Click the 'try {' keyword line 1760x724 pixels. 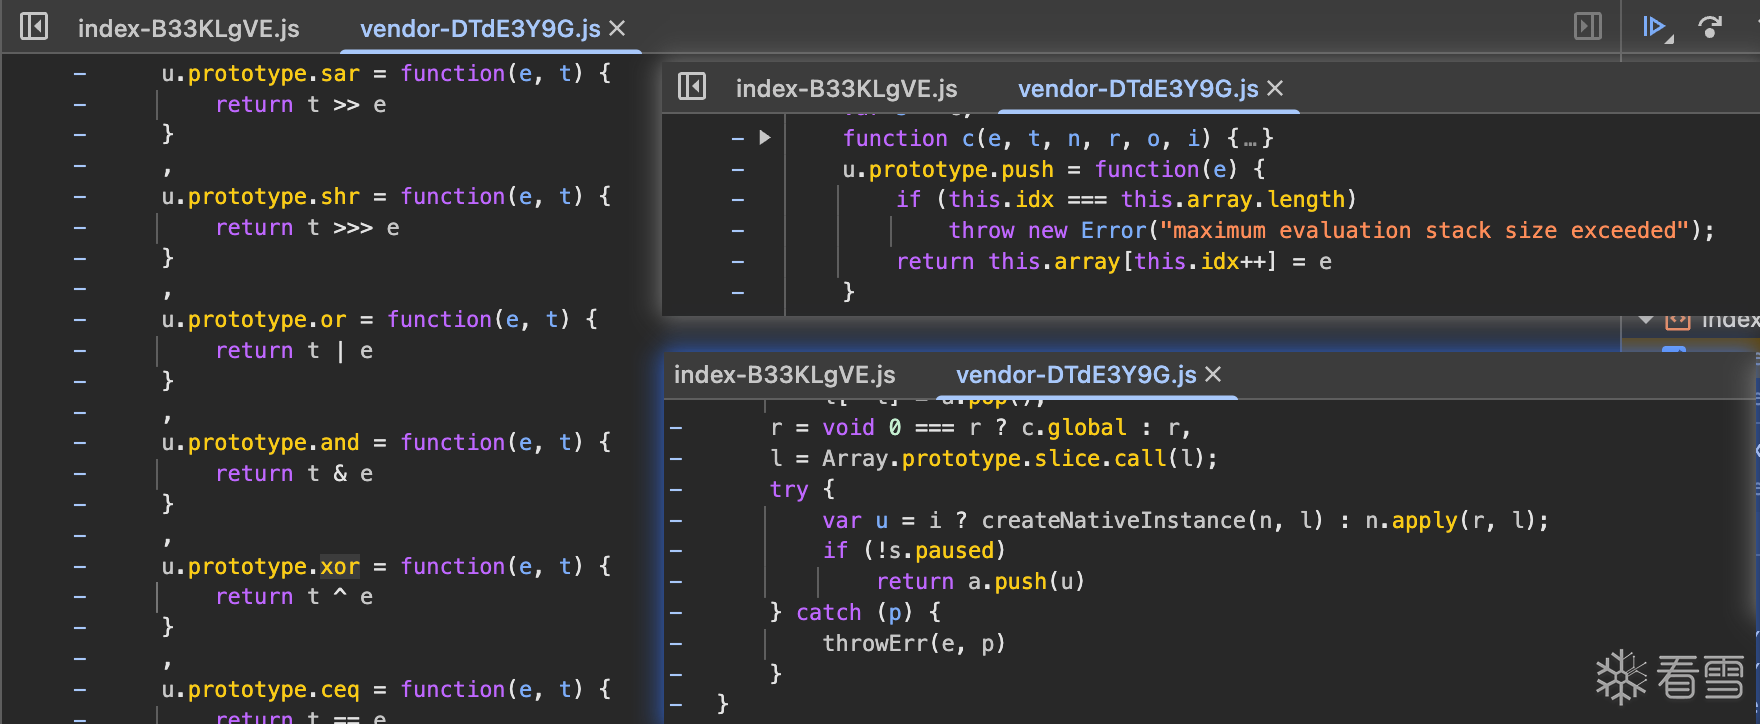pyautogui.click(x=802, y=490)
